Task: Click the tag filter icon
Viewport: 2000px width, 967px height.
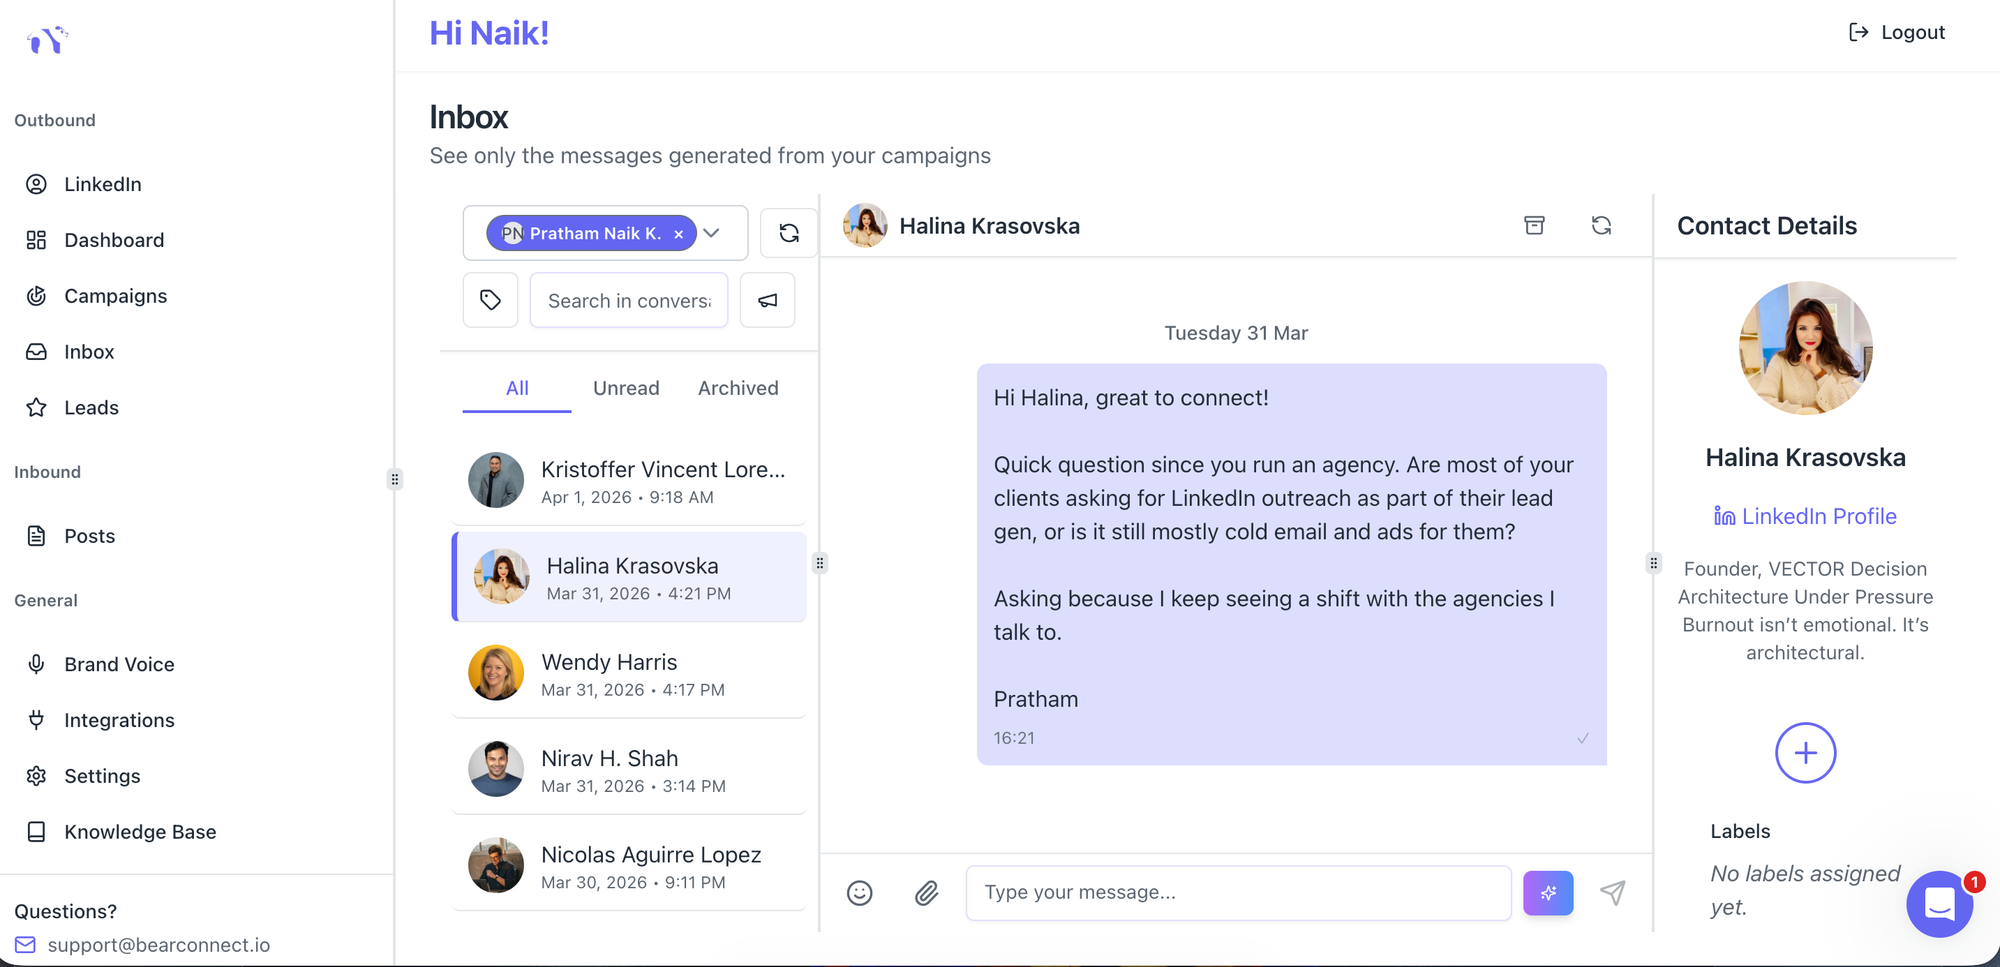Action: 490,300
